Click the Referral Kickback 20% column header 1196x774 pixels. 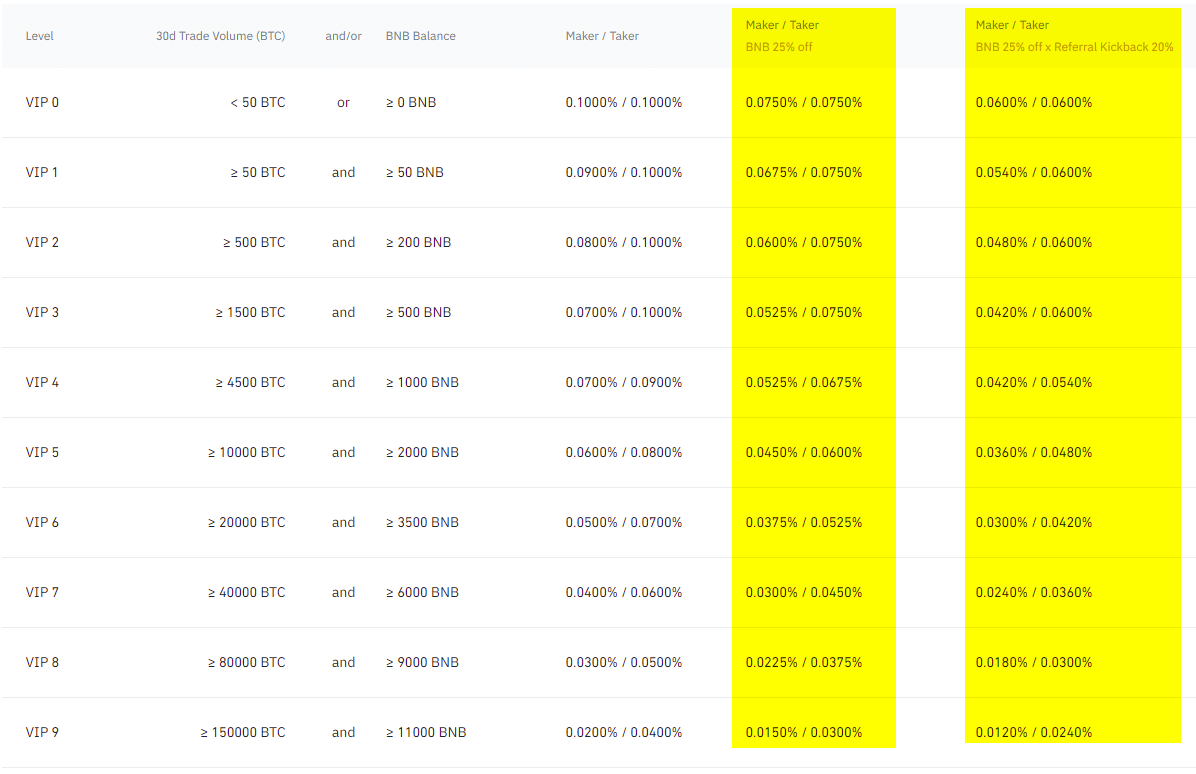click(x=1075, y=47)
